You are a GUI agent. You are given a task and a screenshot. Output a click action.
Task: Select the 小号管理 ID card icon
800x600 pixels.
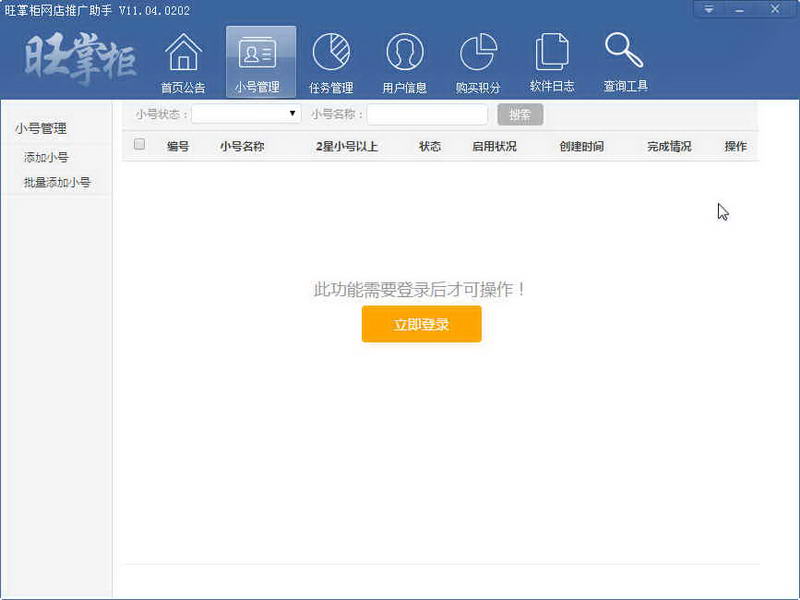(261, 62)
